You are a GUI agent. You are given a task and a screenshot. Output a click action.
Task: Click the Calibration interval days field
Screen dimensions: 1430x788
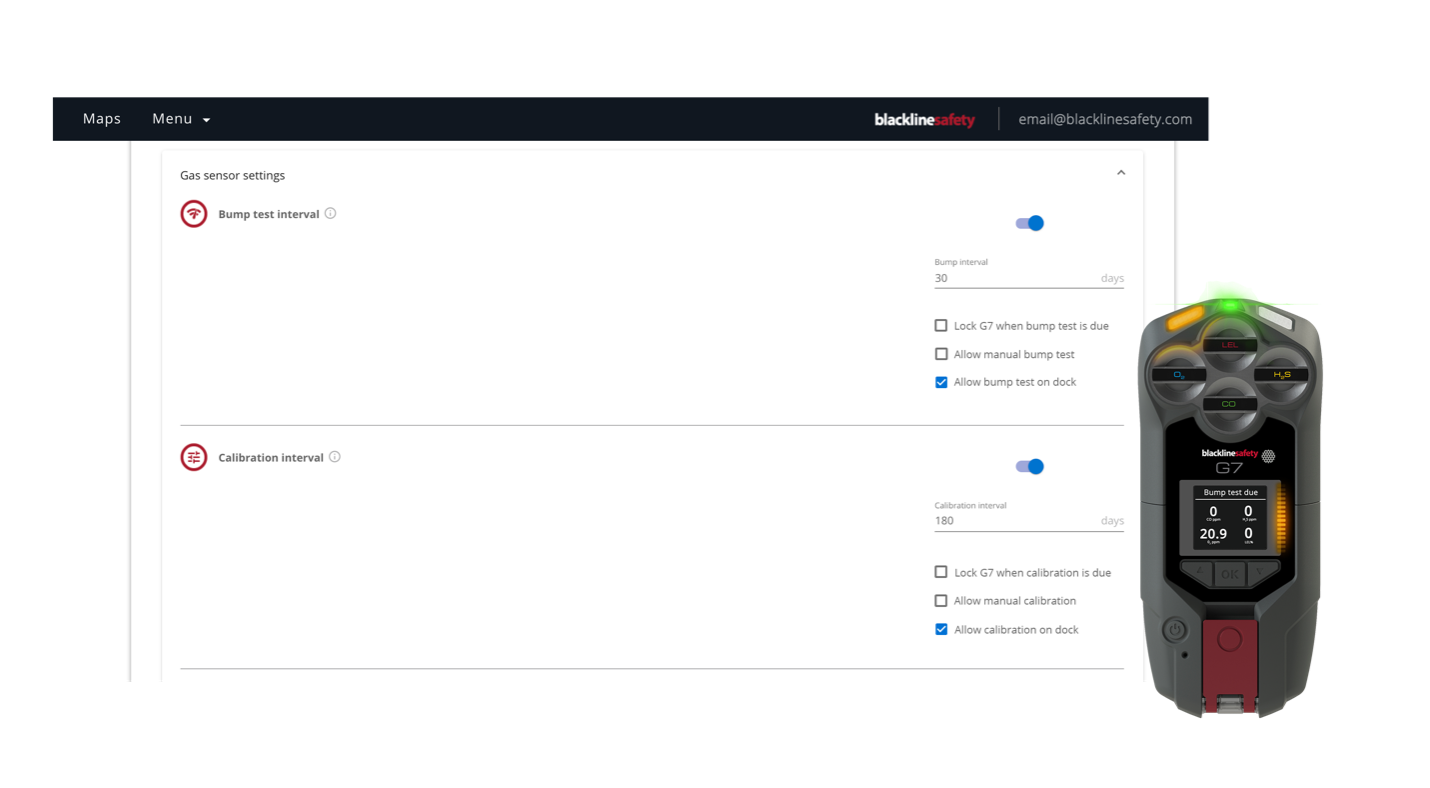[1015, 521]
